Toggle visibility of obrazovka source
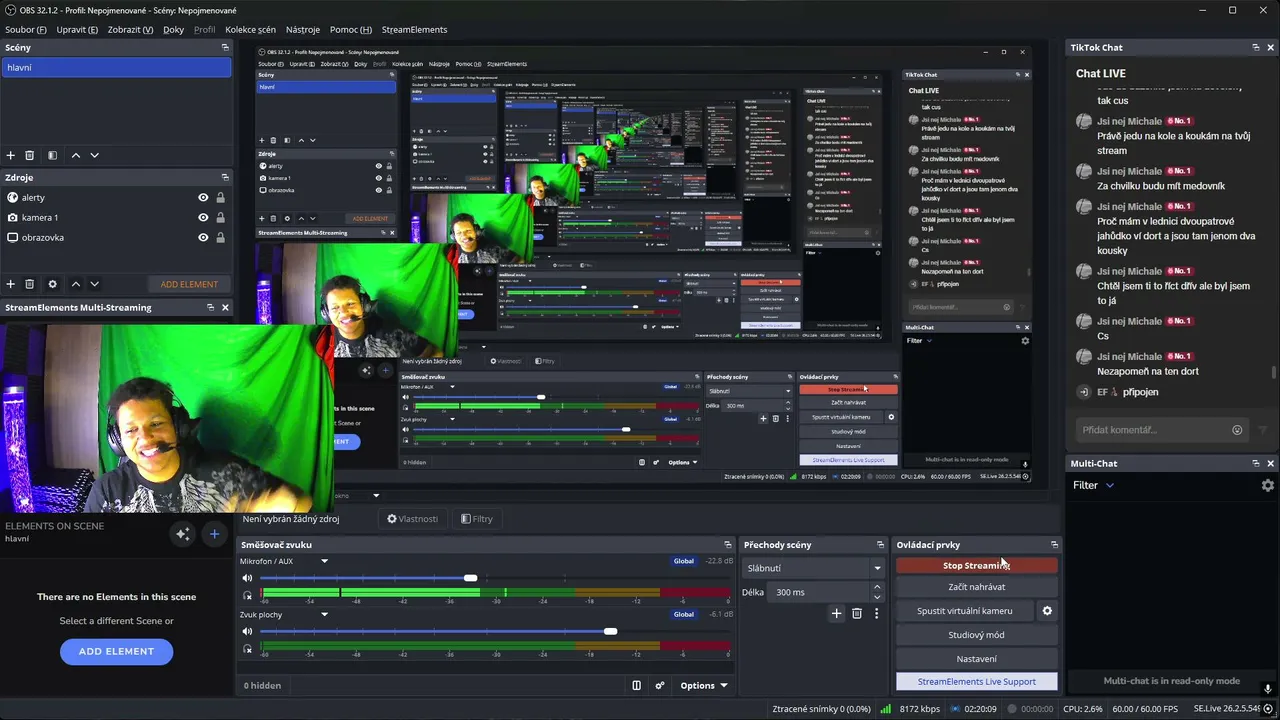 (203, 238)
